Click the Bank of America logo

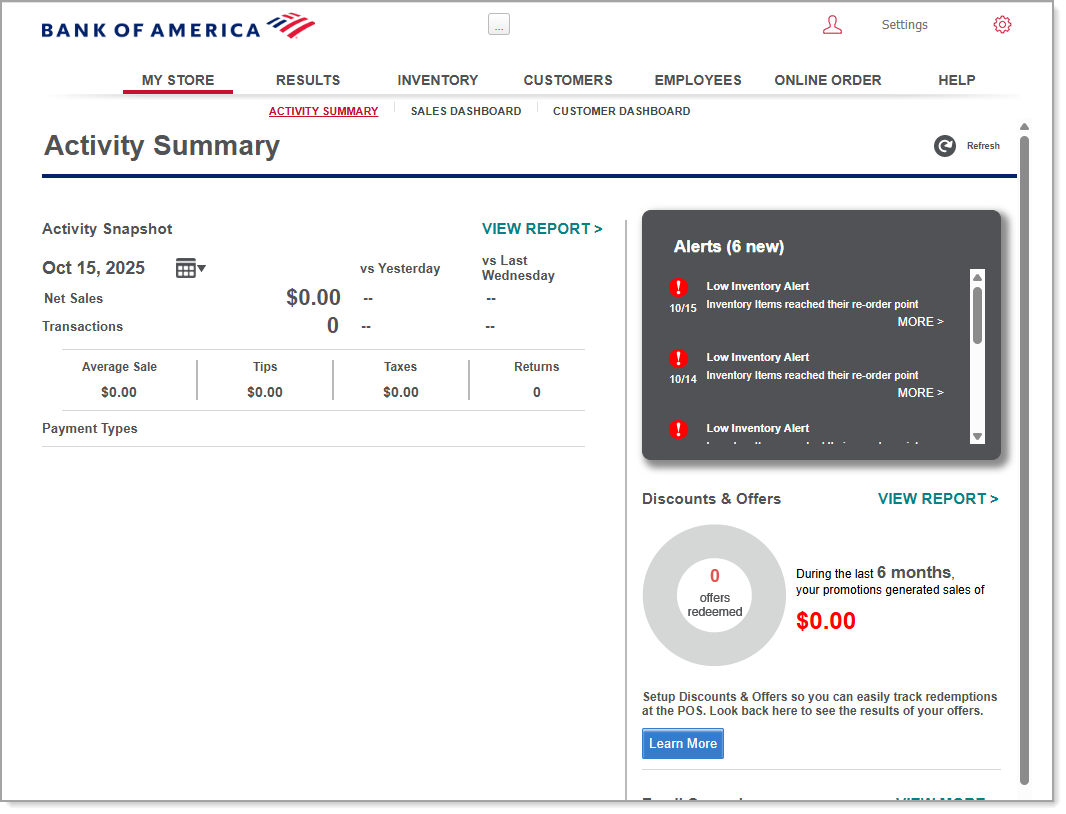(x=178, y=27)
